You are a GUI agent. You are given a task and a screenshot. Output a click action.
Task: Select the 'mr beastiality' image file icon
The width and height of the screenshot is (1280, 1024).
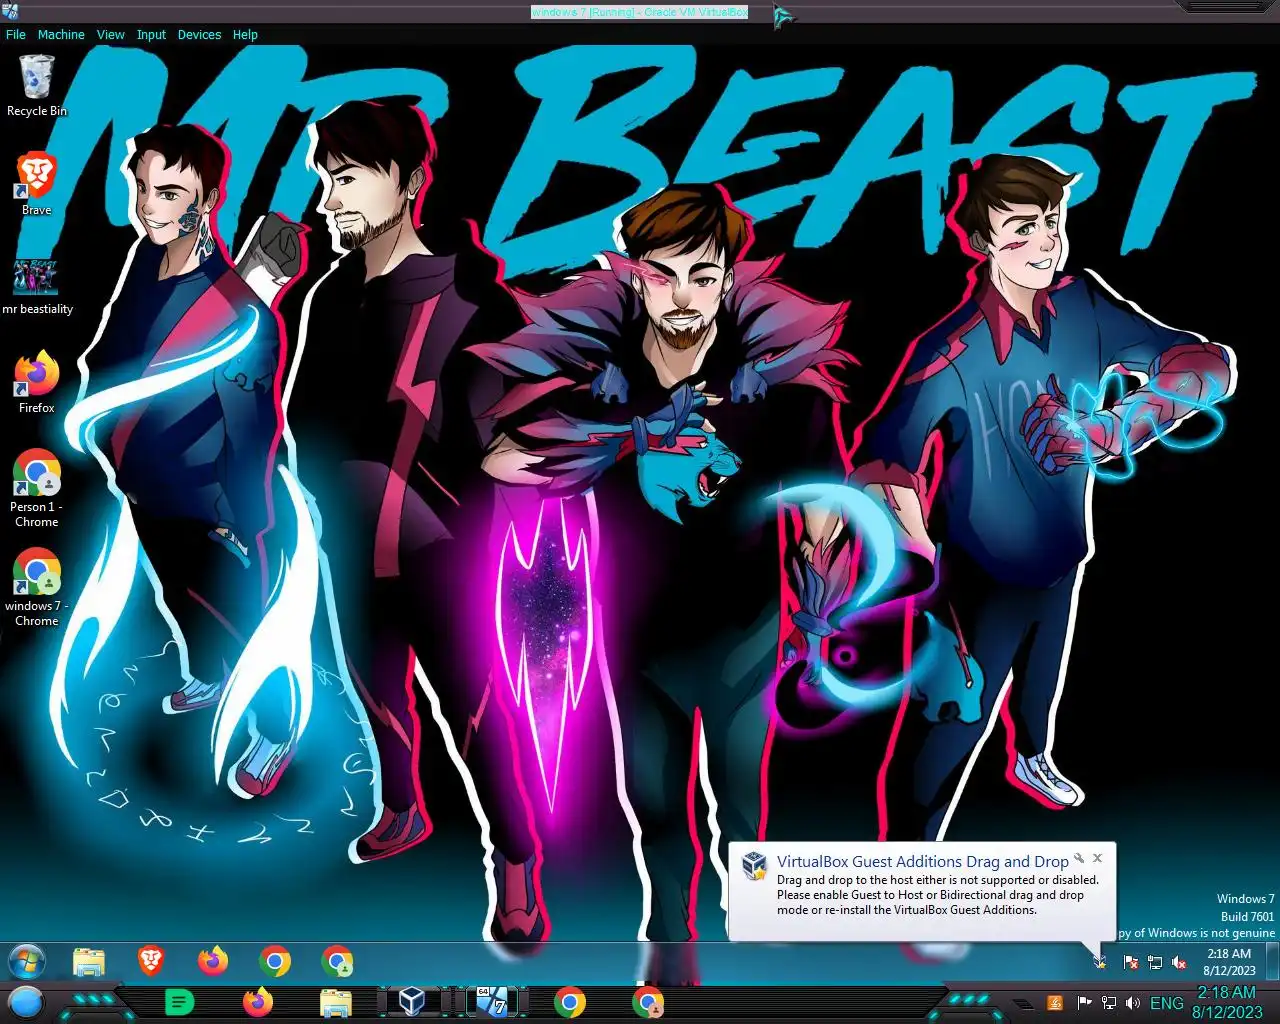[x=37, y=287]
